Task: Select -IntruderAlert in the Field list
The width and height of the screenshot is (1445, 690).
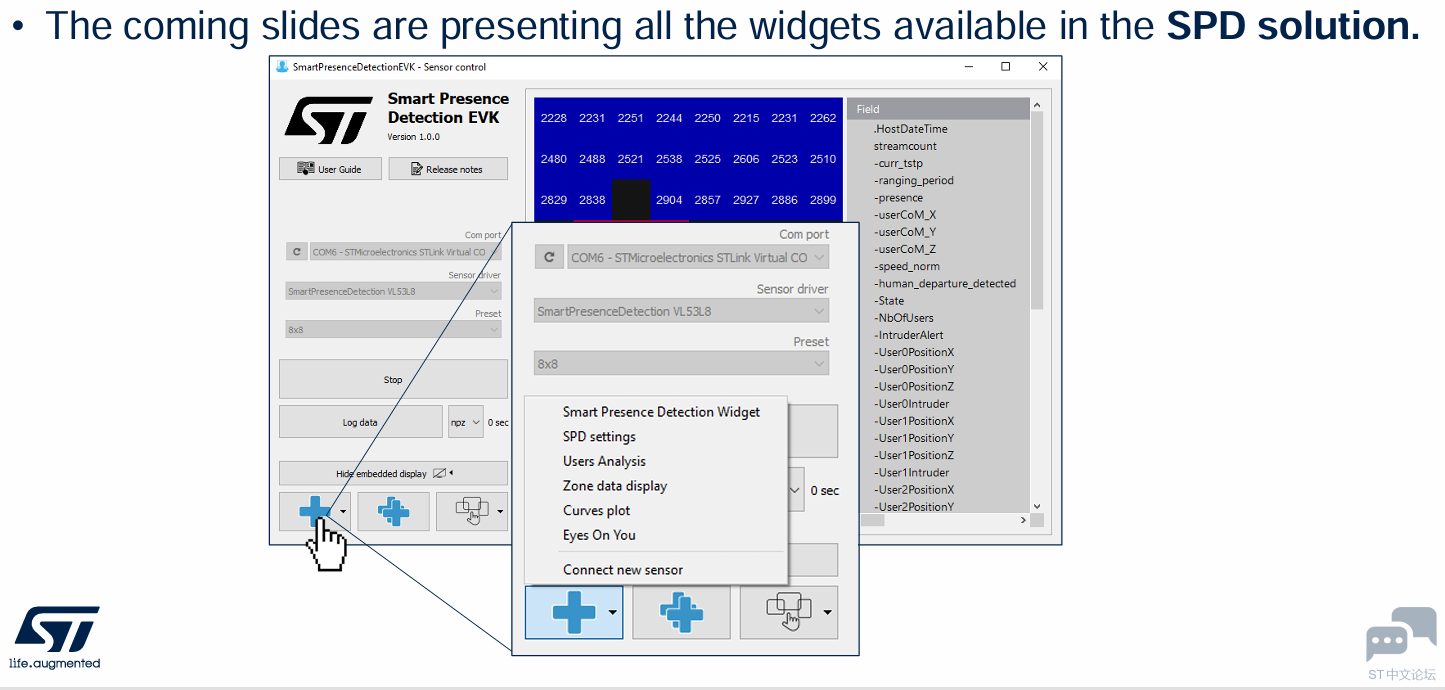Action: coord(908,335)
